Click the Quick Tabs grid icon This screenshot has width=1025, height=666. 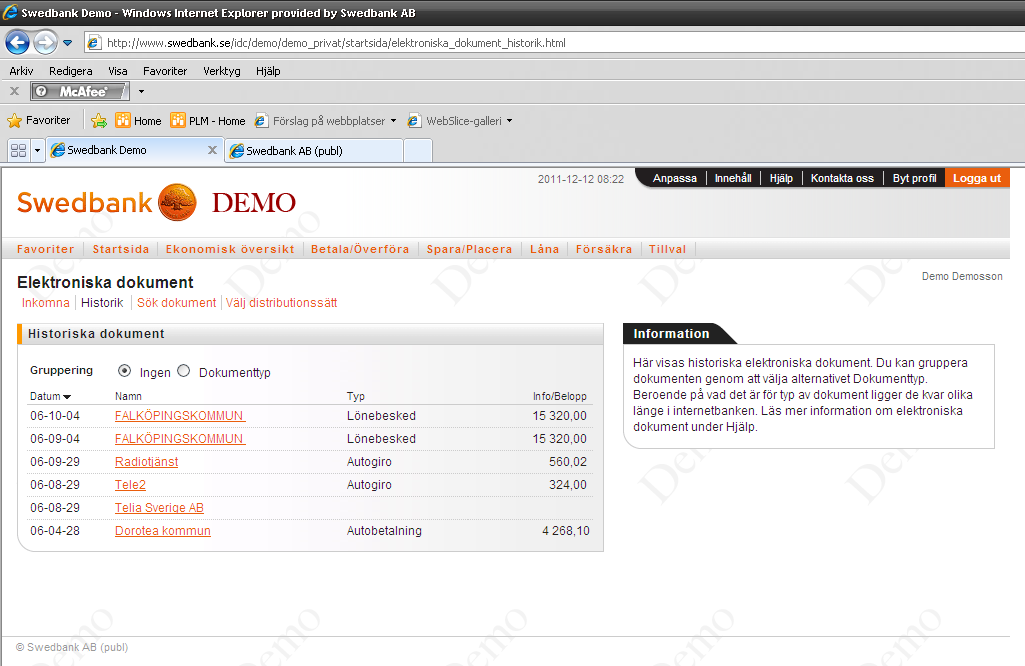[18, 150]
